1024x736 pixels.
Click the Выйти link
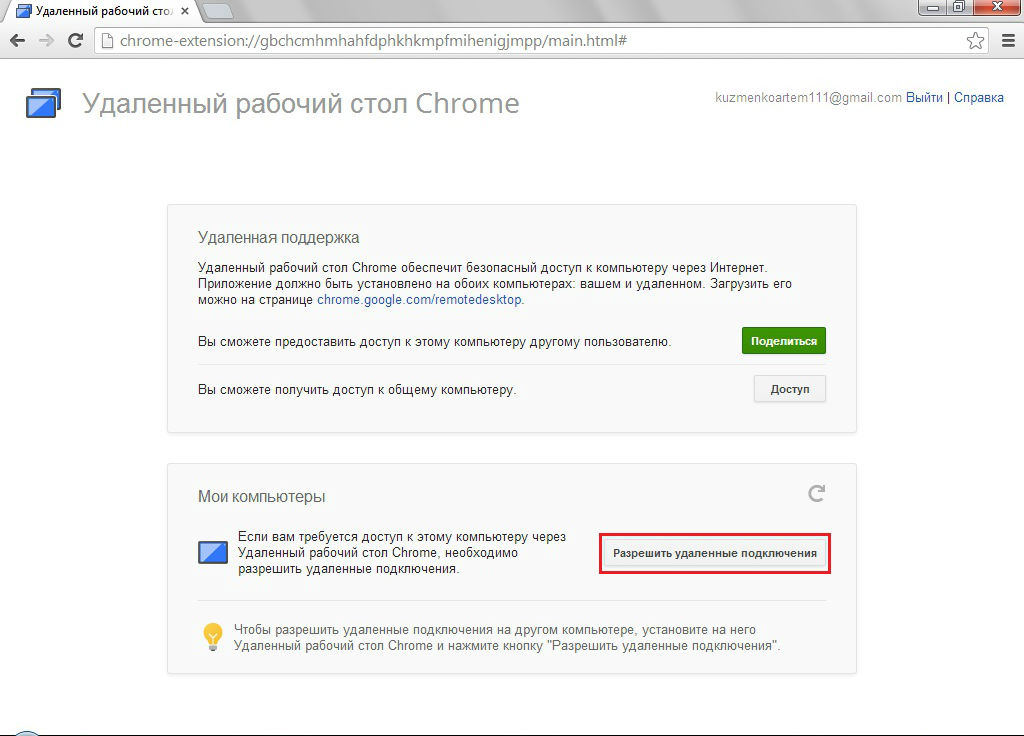click(x=924, y=97)
